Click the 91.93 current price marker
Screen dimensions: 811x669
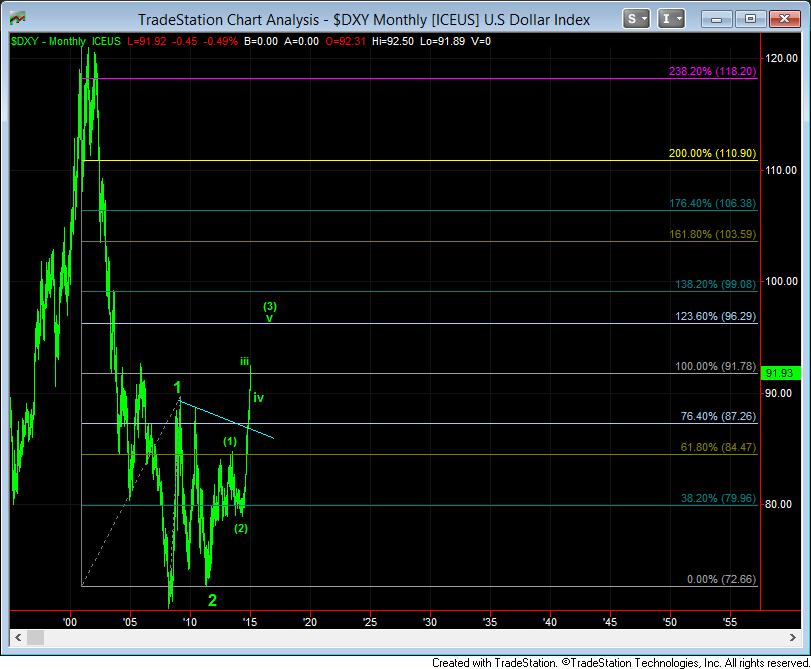[x=778, y=373]
